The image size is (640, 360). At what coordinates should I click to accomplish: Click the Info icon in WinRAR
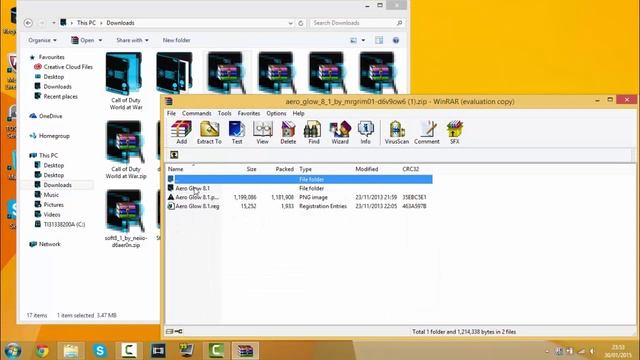point(365,132)
